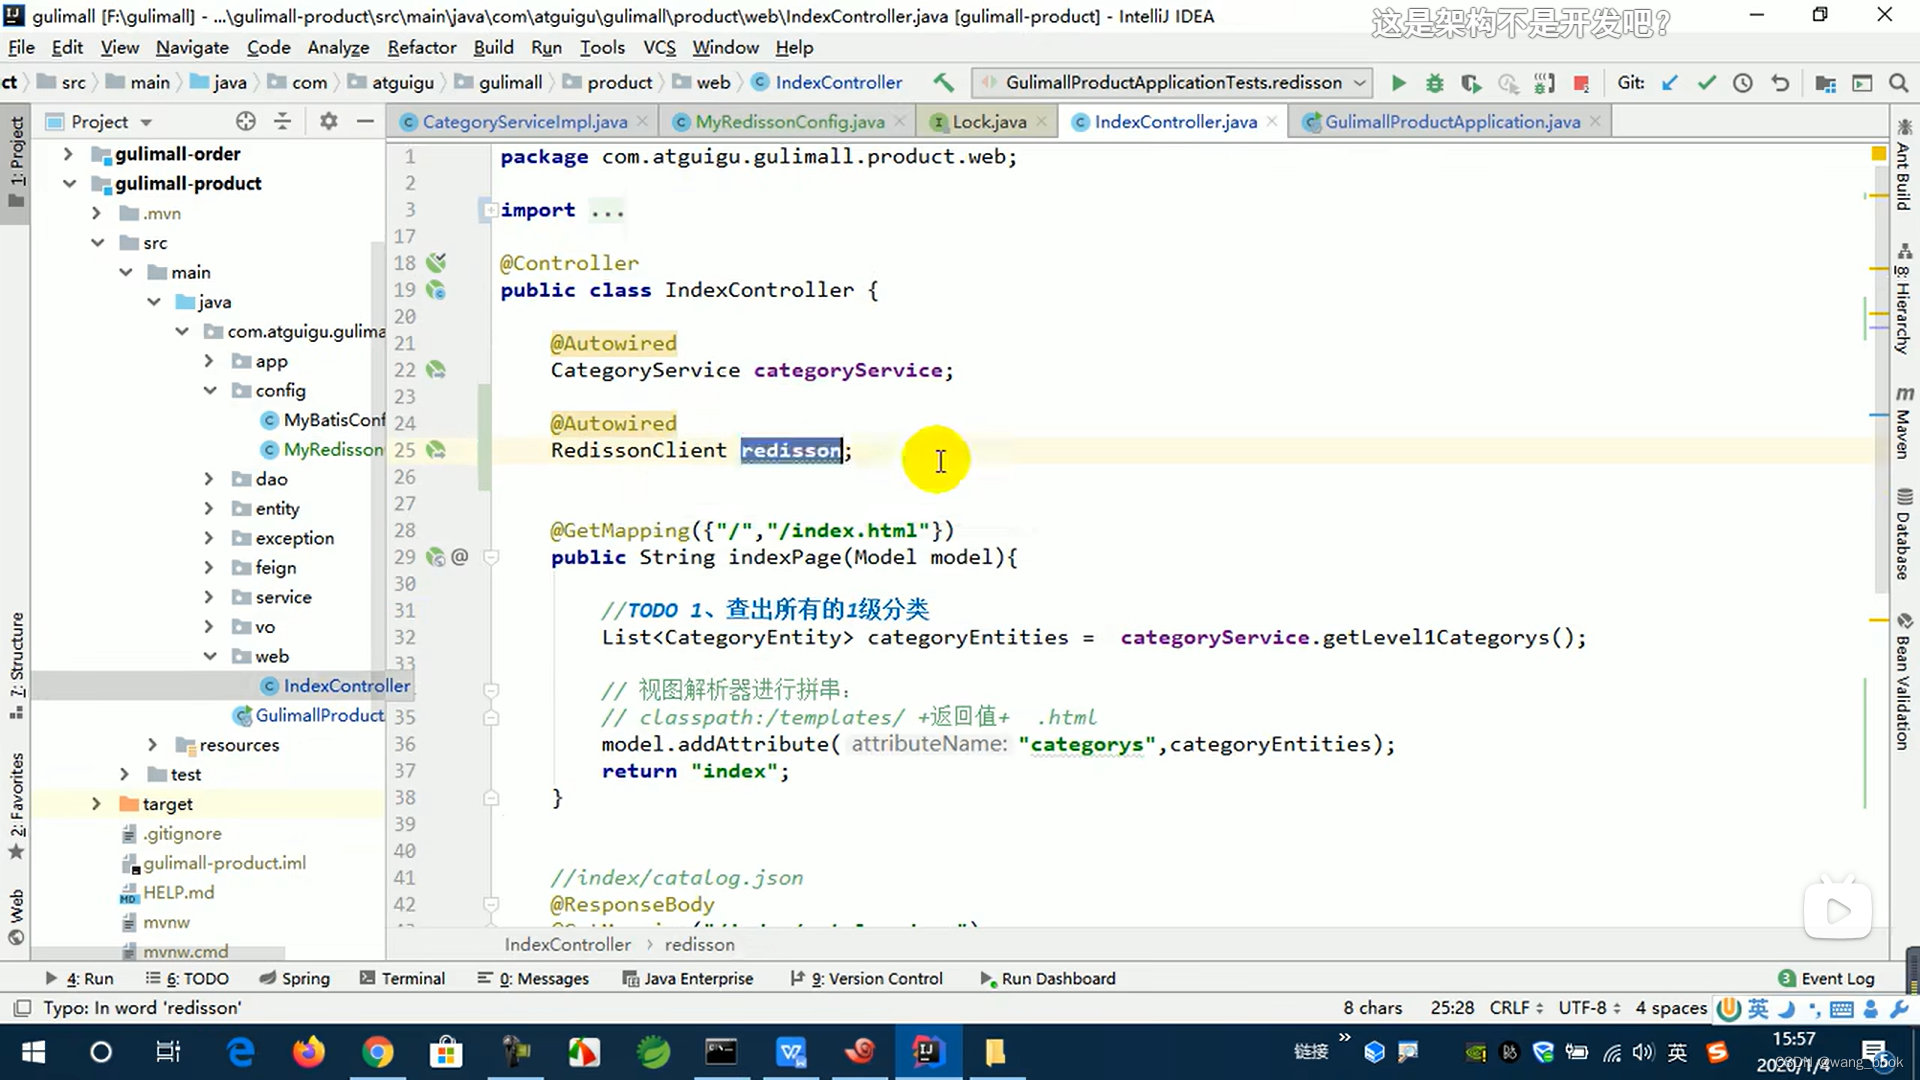
Task: Open 9: Version Control tool window
Action: (866, 978)
